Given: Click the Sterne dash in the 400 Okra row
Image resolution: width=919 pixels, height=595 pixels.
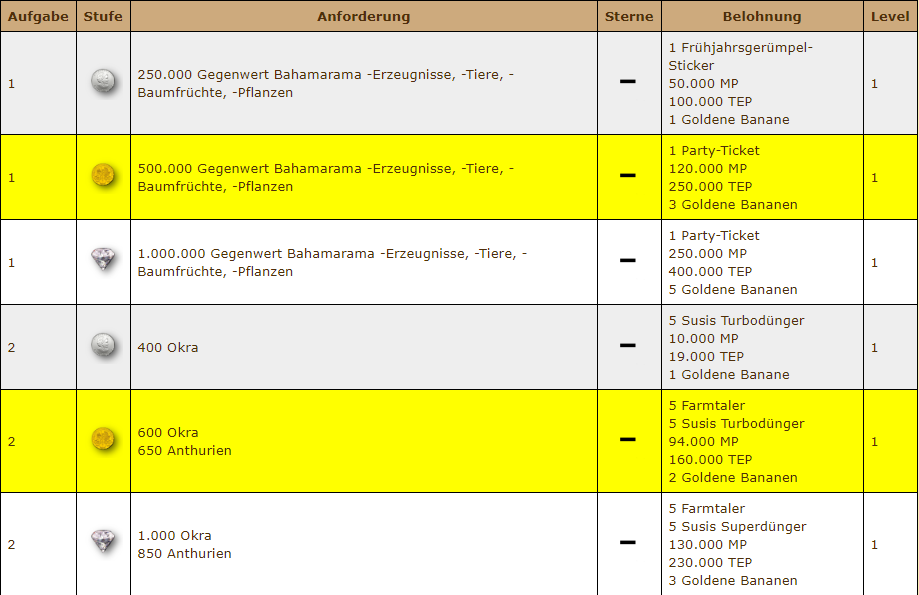Looking at the screenshot, I should 628,345.
